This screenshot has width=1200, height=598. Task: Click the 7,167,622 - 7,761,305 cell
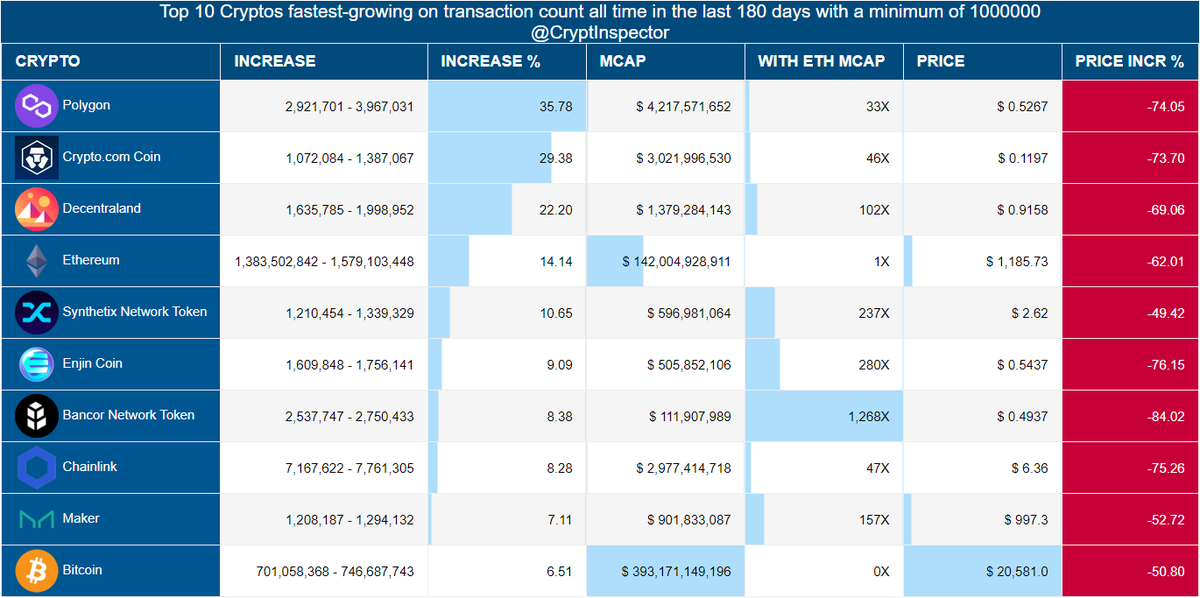pos(324,468)
